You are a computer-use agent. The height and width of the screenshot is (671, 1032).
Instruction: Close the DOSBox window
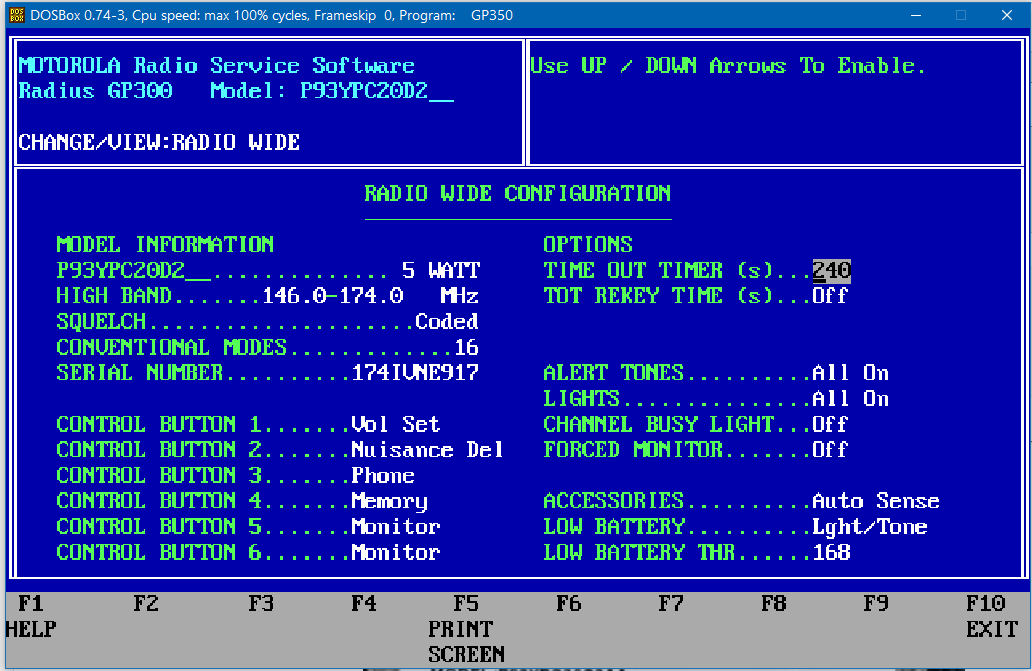(1006, 15)
